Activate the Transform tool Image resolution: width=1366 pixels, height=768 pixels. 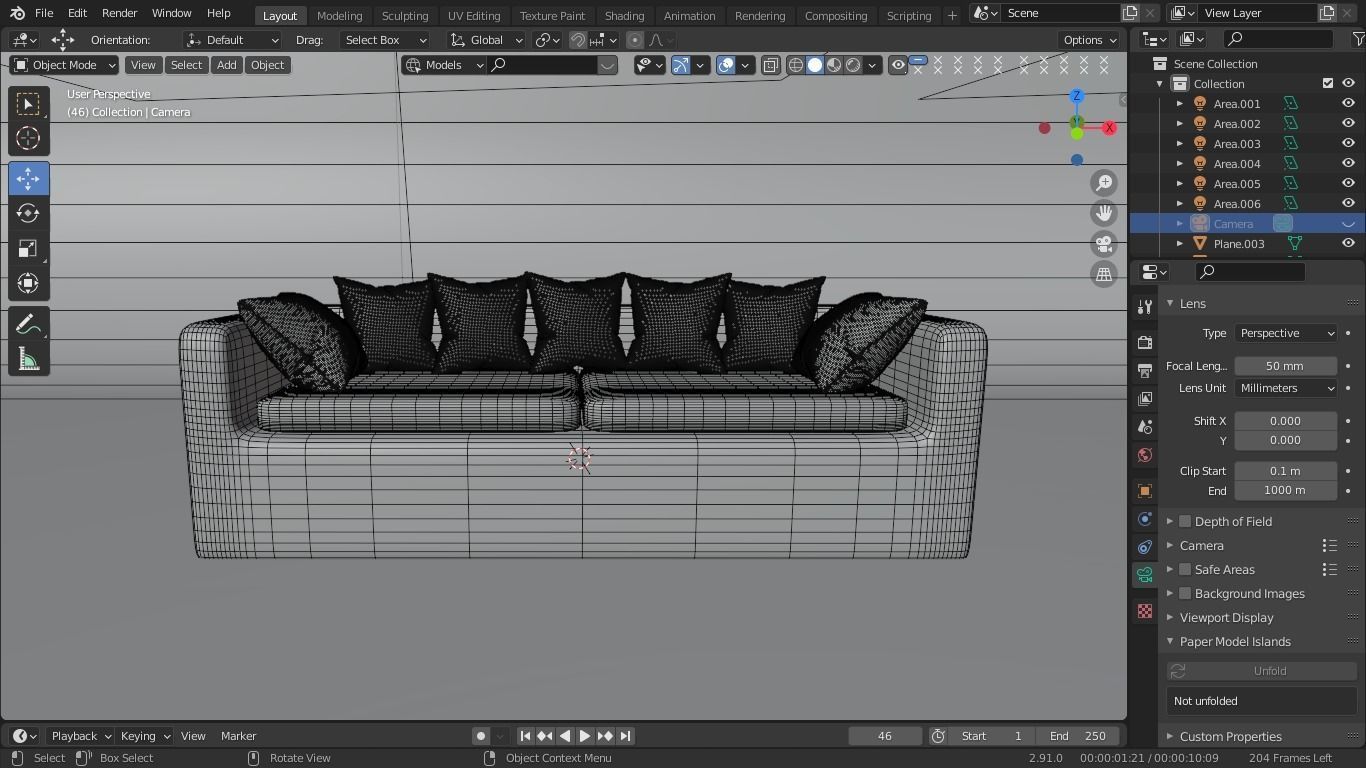[x=28, y=284]
